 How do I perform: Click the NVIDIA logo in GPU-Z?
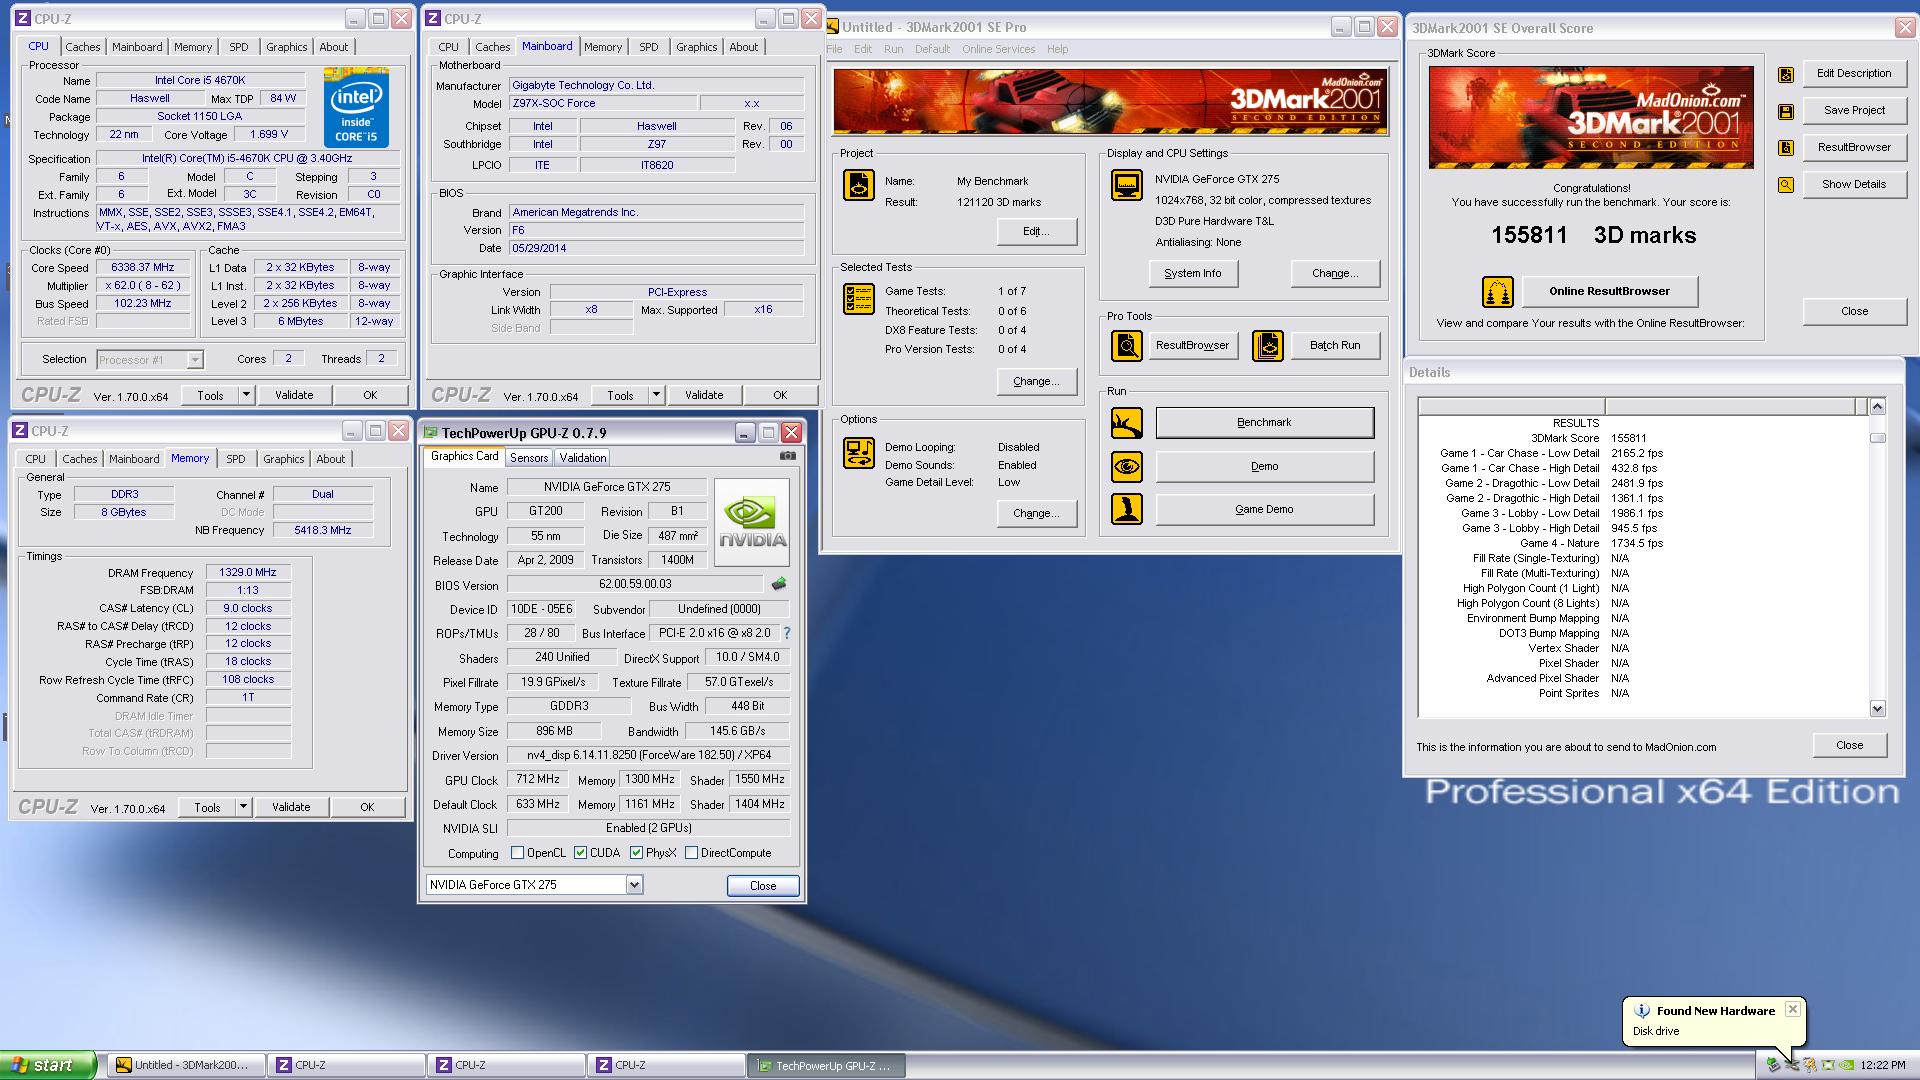[x=752, y=523]
